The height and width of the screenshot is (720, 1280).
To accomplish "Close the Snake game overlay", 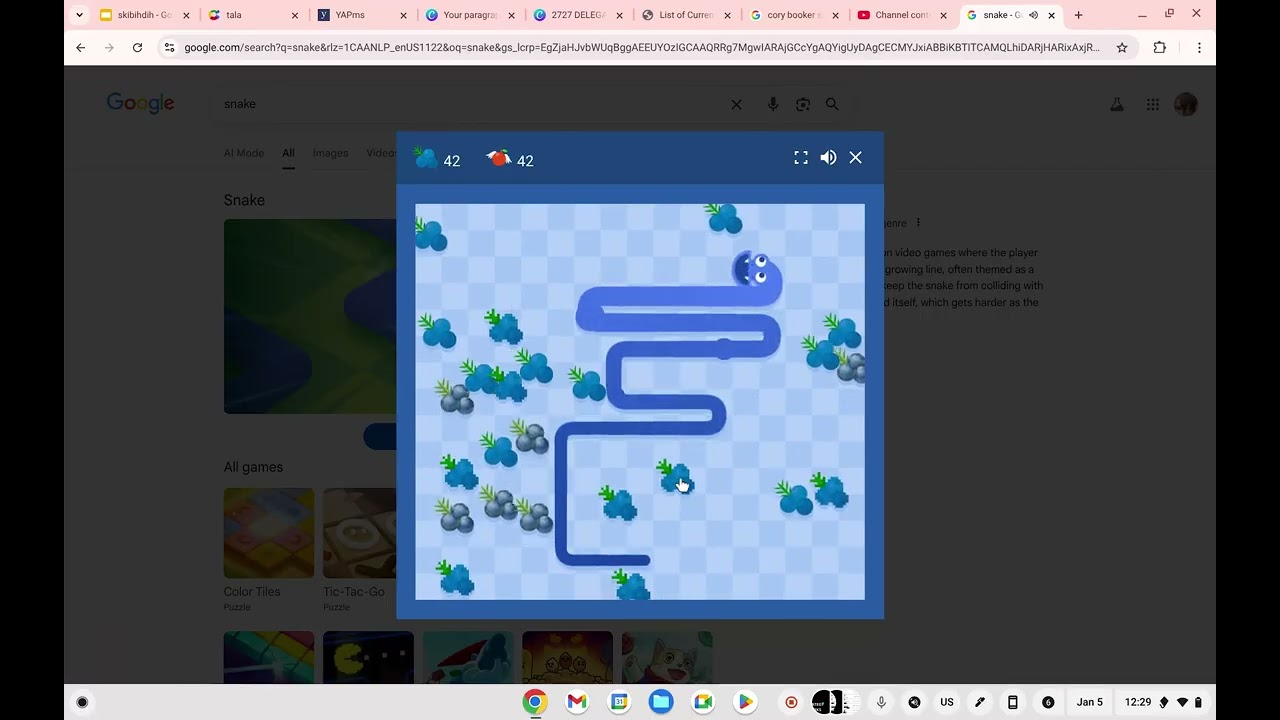I will 856,158.
